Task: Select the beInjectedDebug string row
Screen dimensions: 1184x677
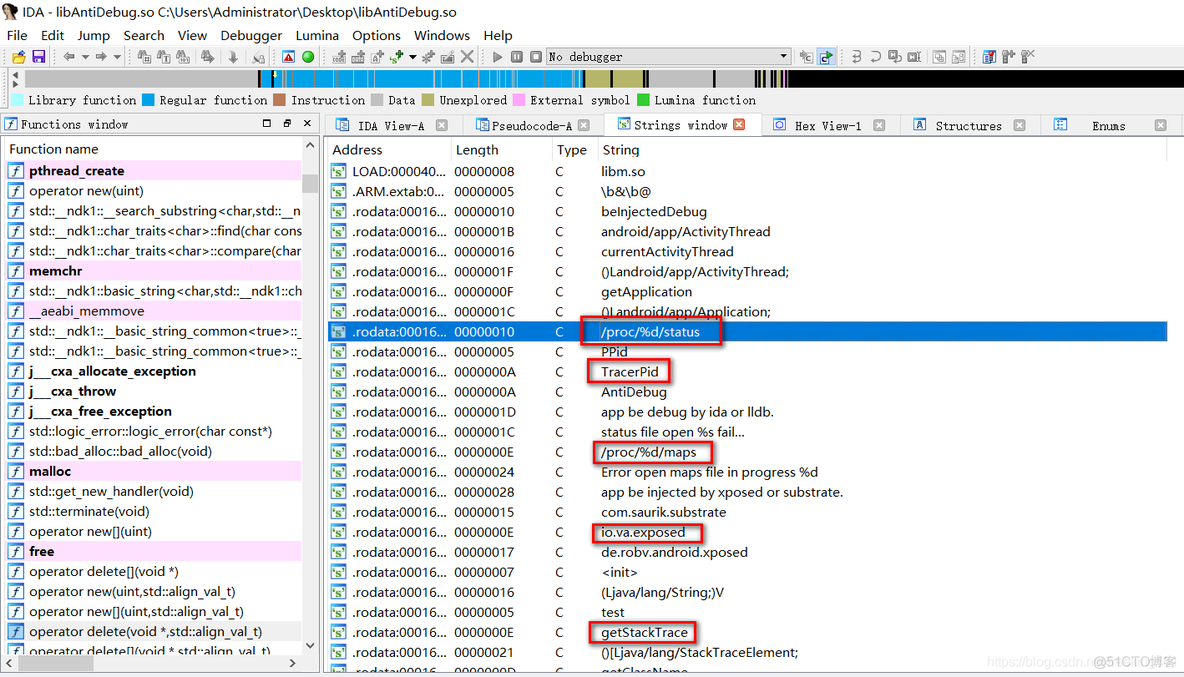Action: 748,211
